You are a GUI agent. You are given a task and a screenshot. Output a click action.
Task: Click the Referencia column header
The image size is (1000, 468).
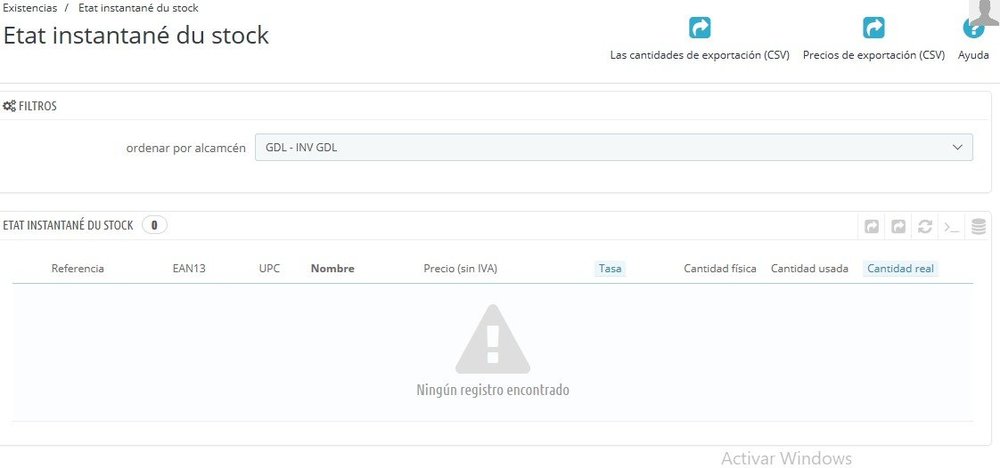78,268
